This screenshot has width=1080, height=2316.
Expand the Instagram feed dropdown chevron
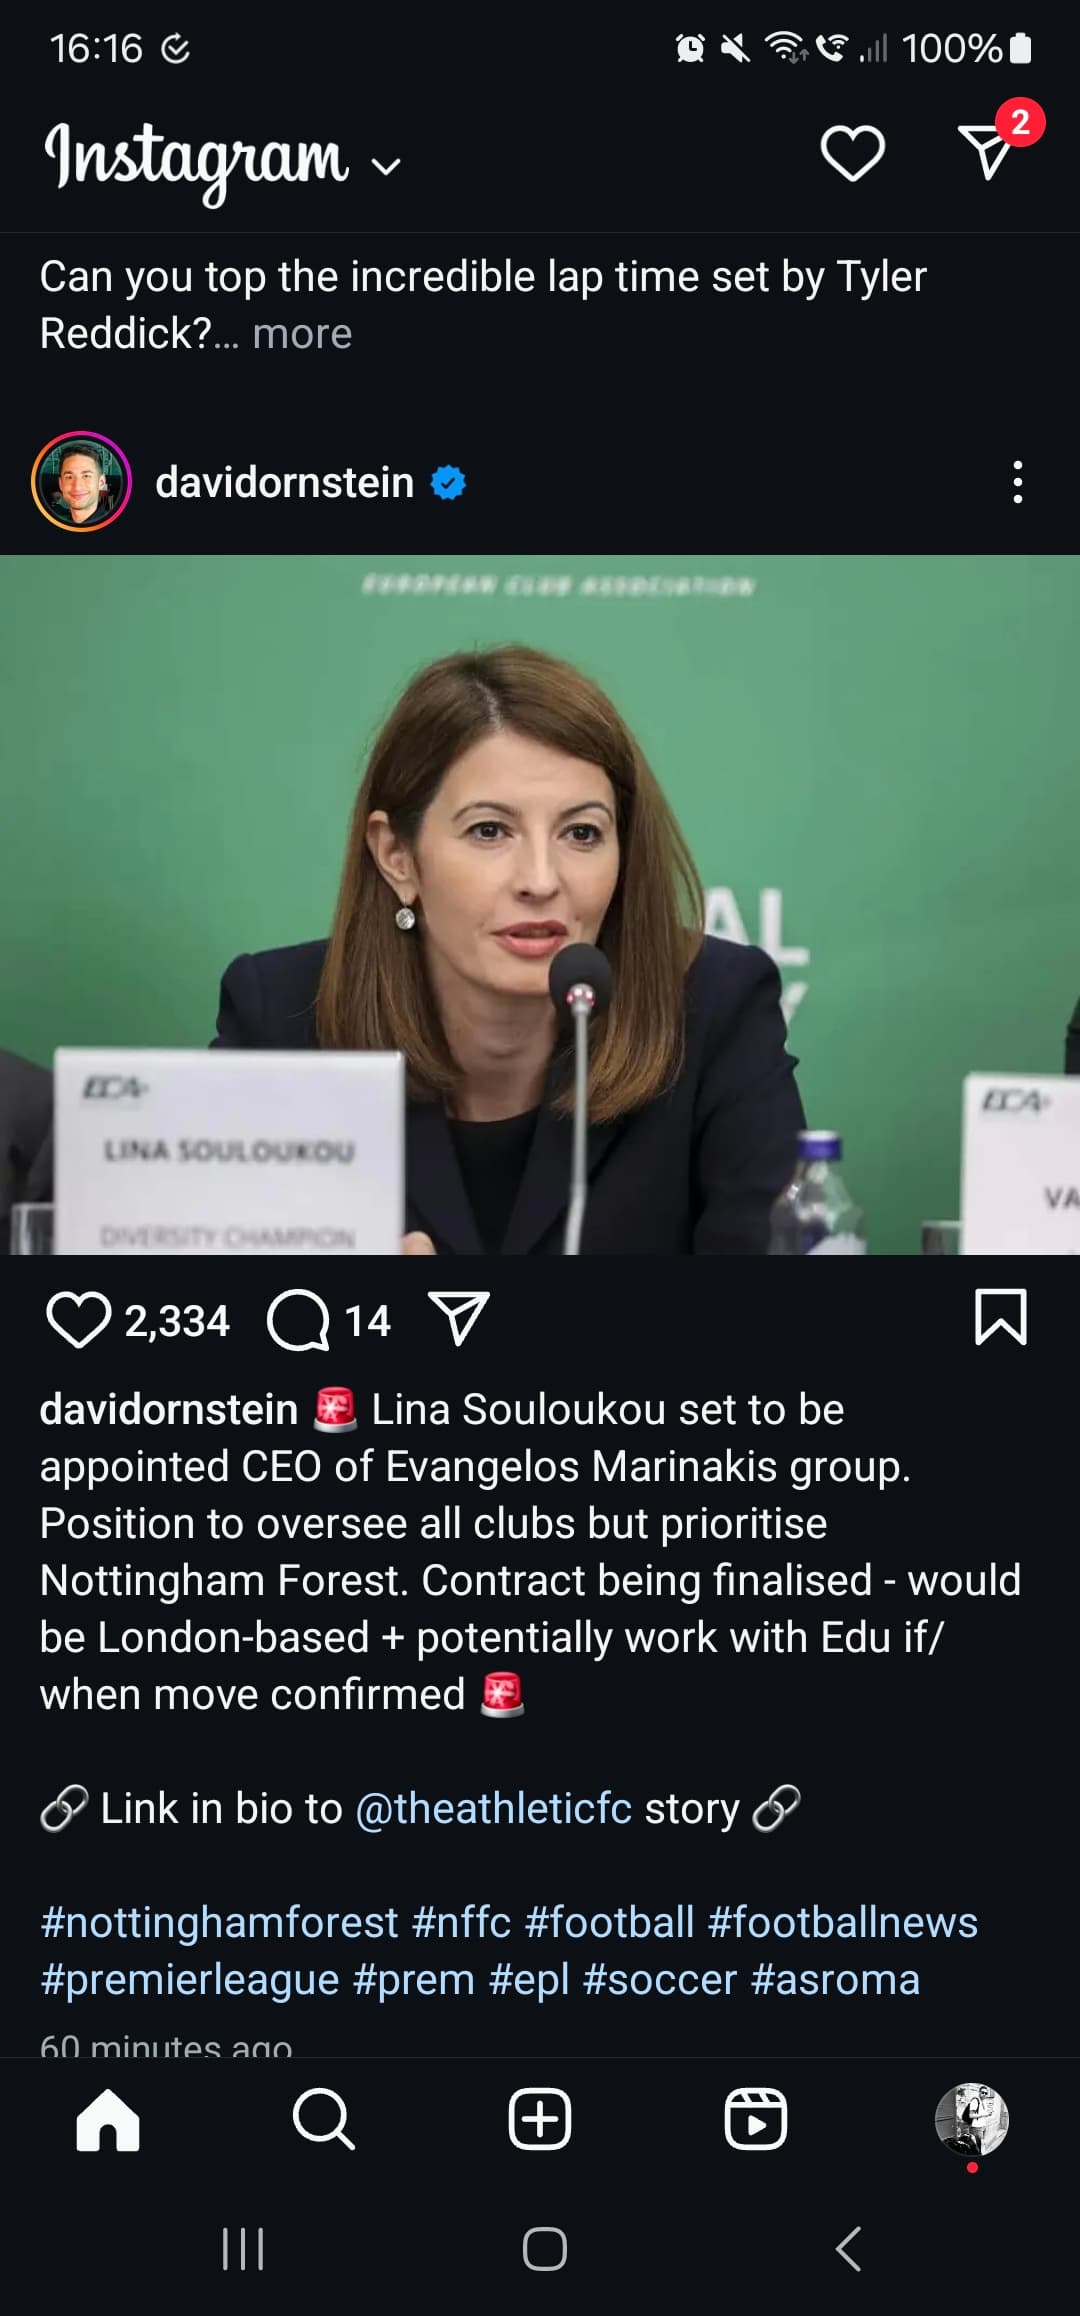[x=386, y=166]
